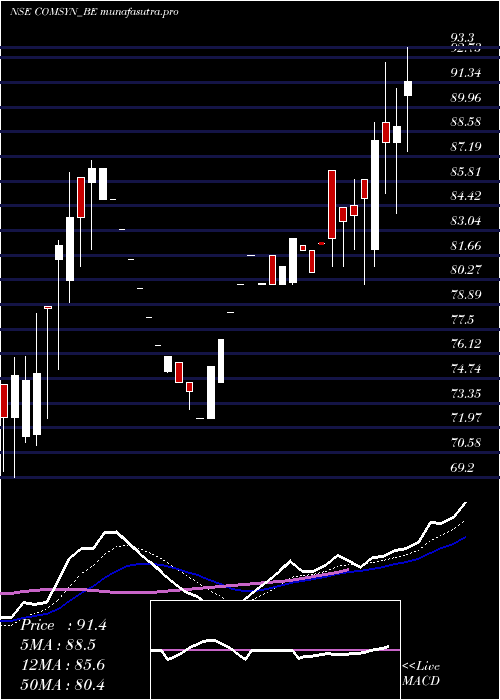This screenshot has width=500, height=700.
Task: Click the 69.2 price axis label
Action: coord(463,468)
